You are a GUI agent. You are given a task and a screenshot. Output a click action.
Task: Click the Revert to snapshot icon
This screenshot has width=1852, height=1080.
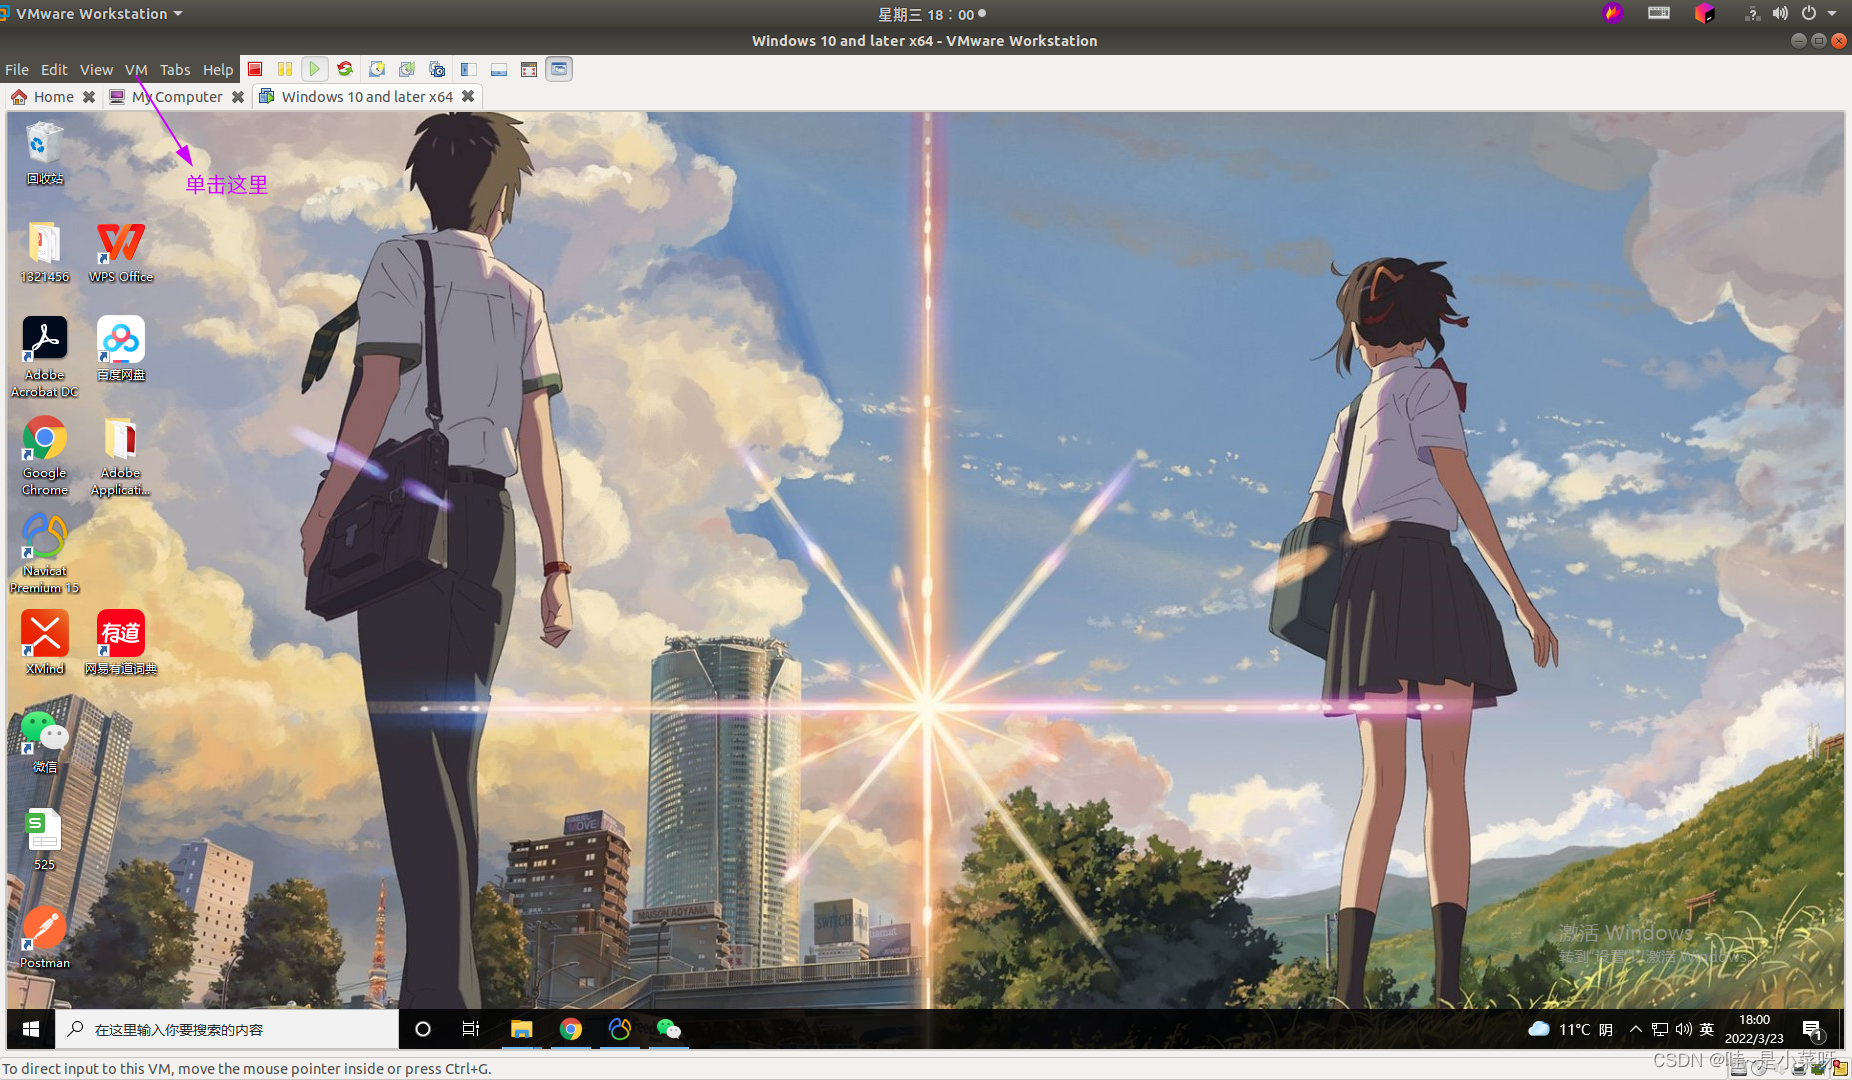click(407, 69)
